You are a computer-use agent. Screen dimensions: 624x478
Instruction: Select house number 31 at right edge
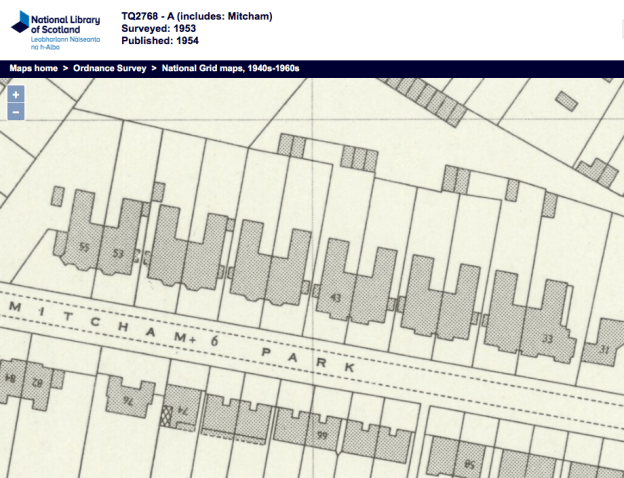tap(604, 349)
